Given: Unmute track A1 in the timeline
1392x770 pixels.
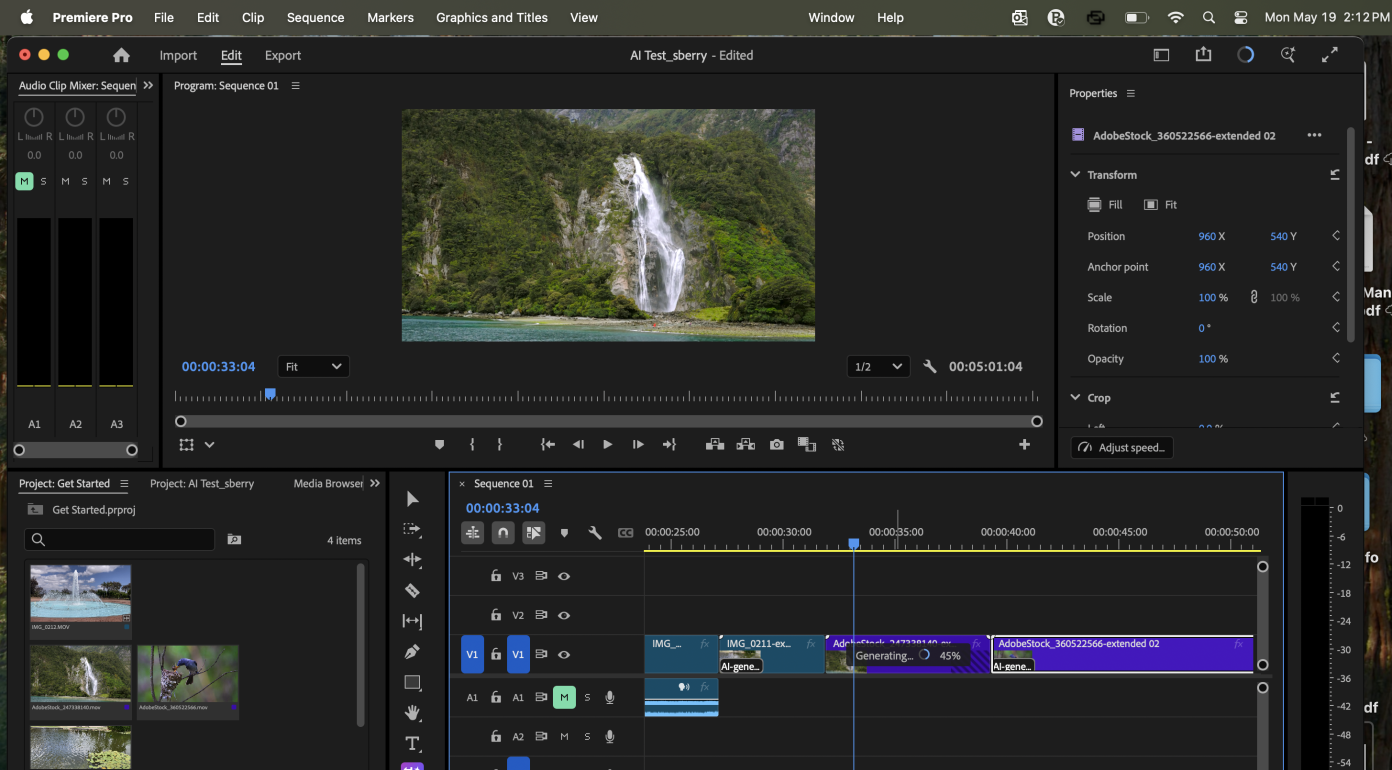Looking at the screenshot, I should click(564, 697).
